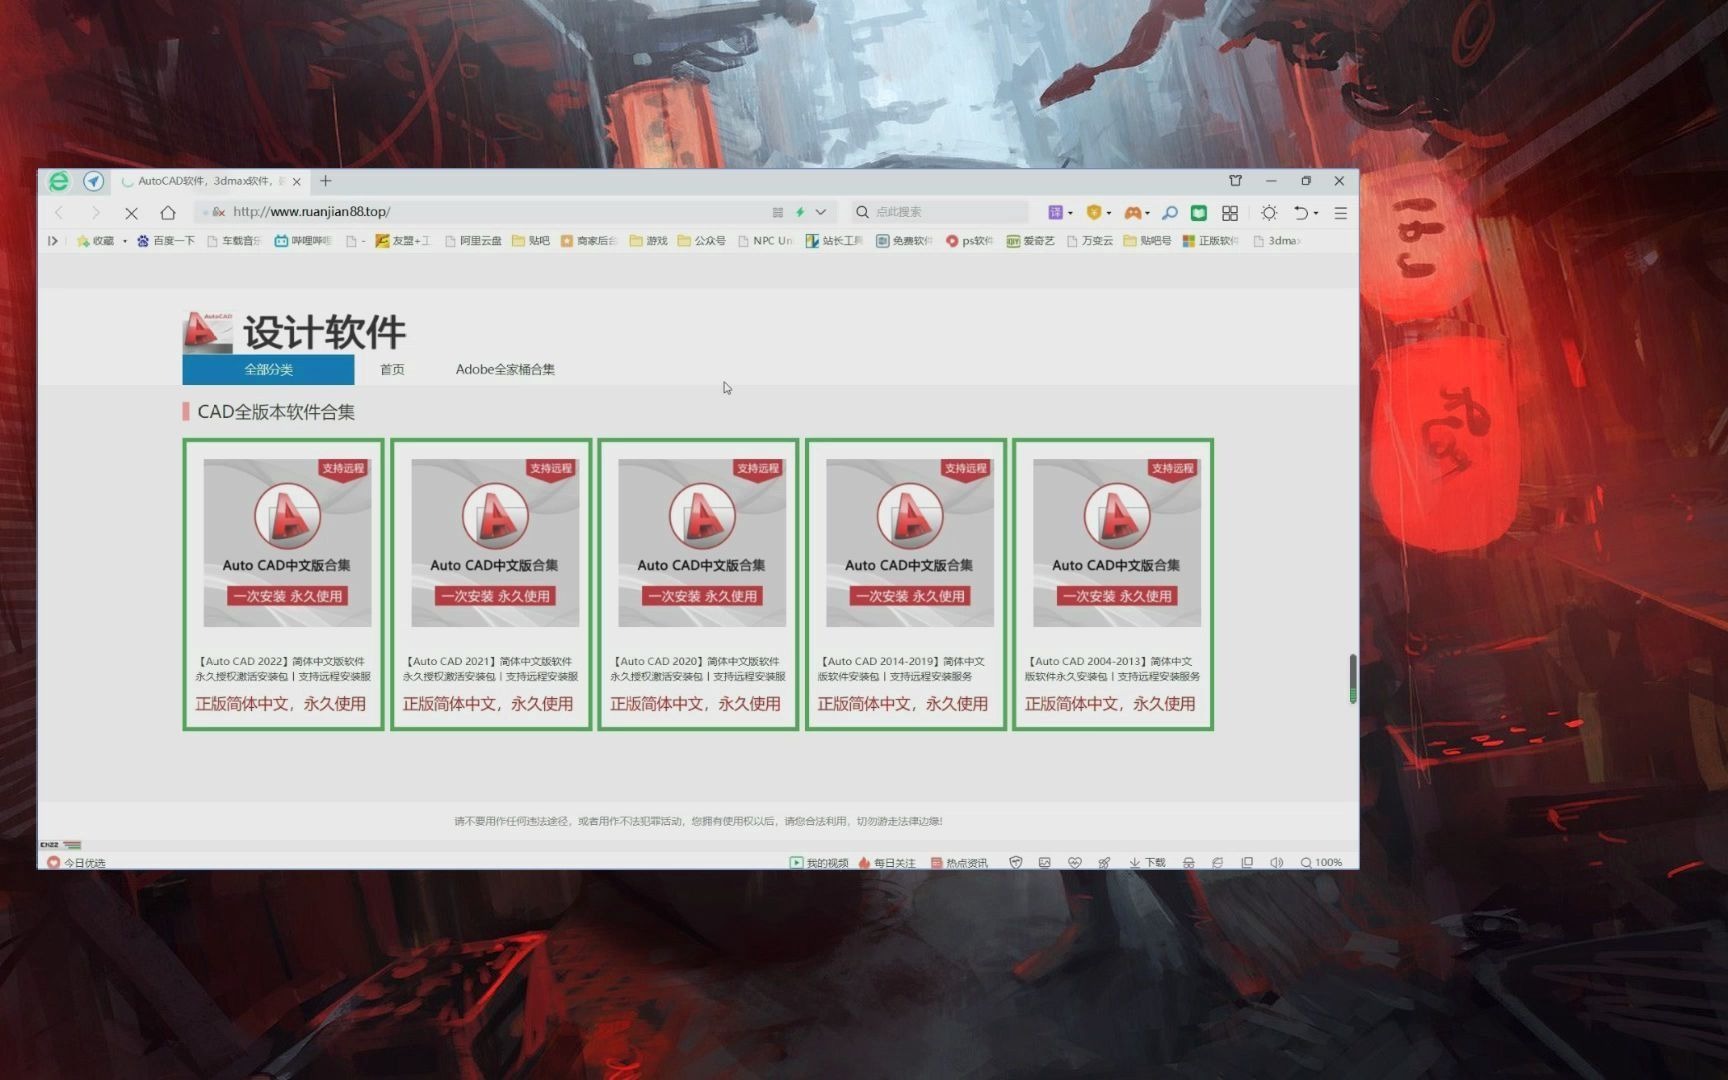
Task: Click the 100% zoom level control
Action: pos(1321,862)
